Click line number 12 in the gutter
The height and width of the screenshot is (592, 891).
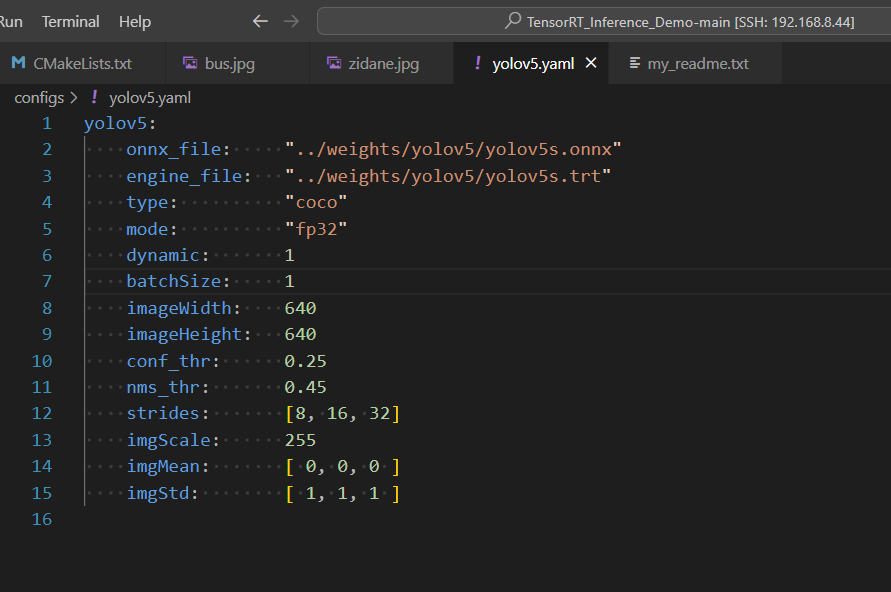pyautogui.click(x=42, y=413)
